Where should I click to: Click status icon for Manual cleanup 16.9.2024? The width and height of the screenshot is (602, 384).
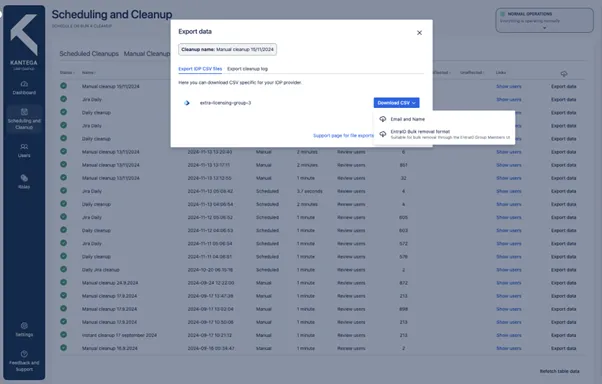(x=63, y=348)
